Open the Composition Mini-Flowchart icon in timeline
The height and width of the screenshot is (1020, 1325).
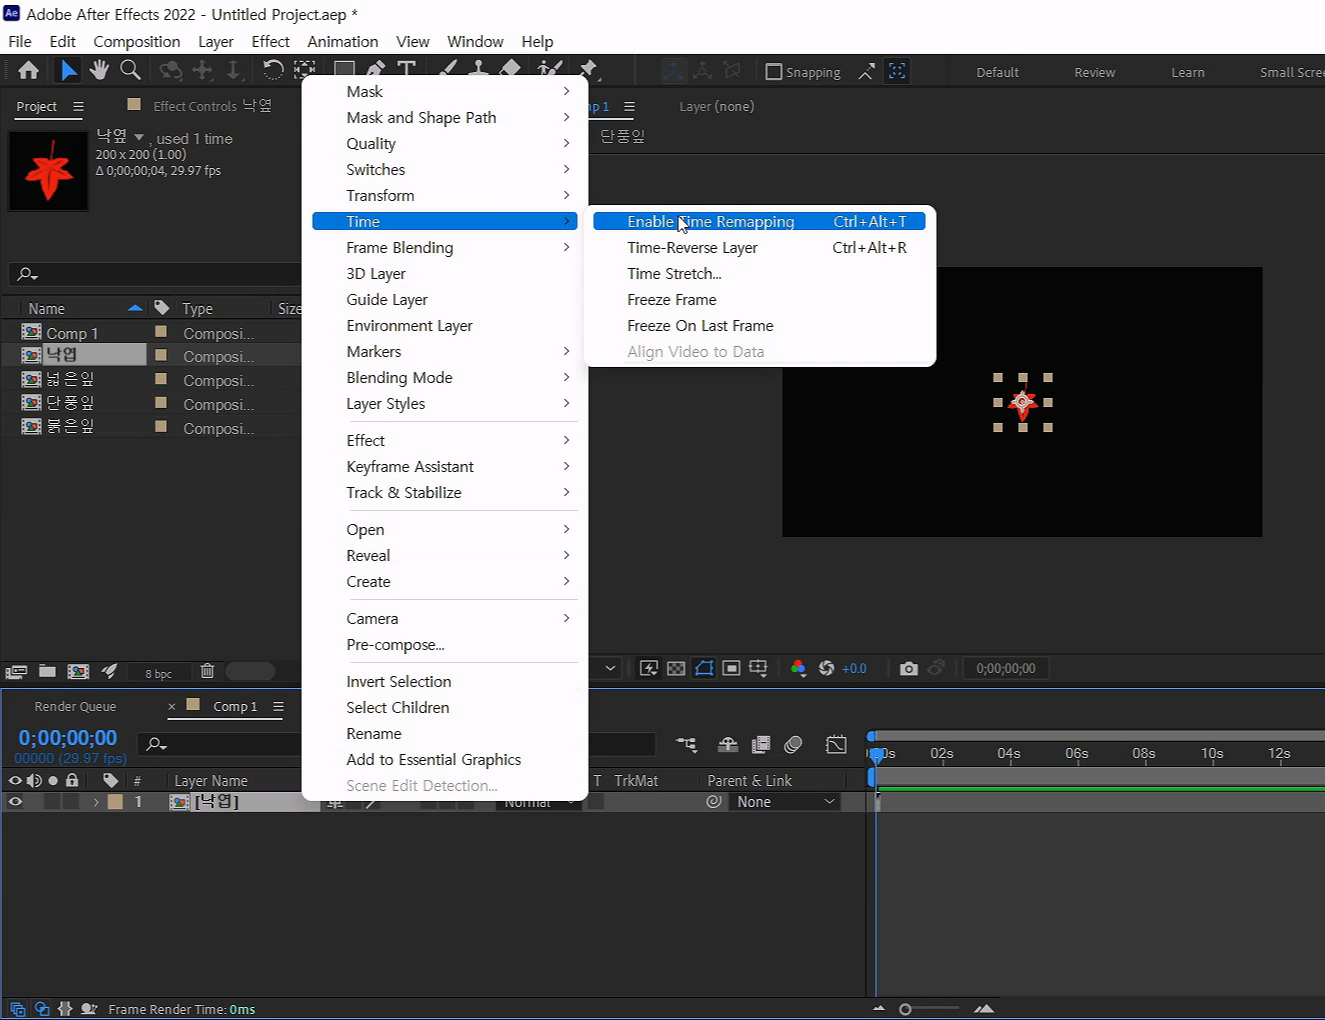tap(686, 744)
